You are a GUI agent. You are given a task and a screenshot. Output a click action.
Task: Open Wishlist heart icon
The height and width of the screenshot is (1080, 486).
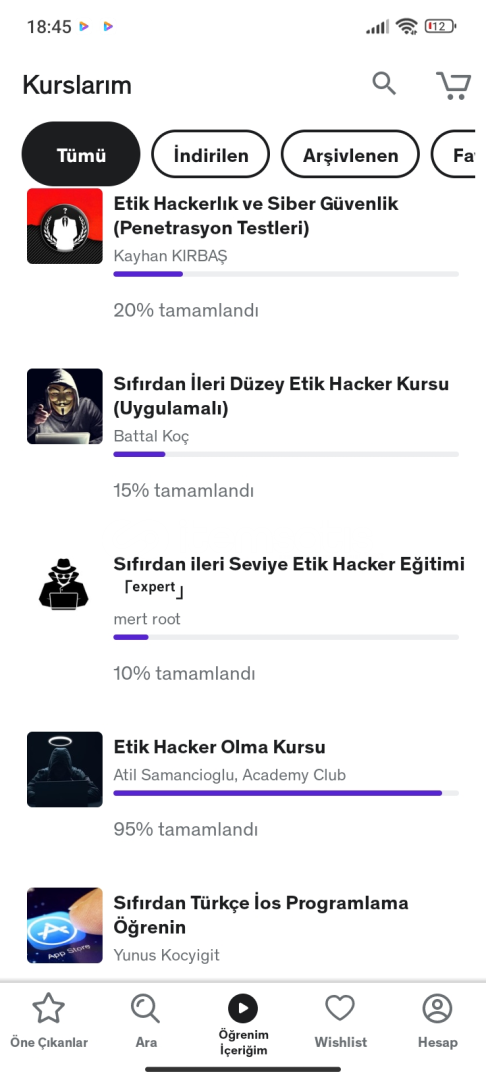click(x=340, y=1008)
